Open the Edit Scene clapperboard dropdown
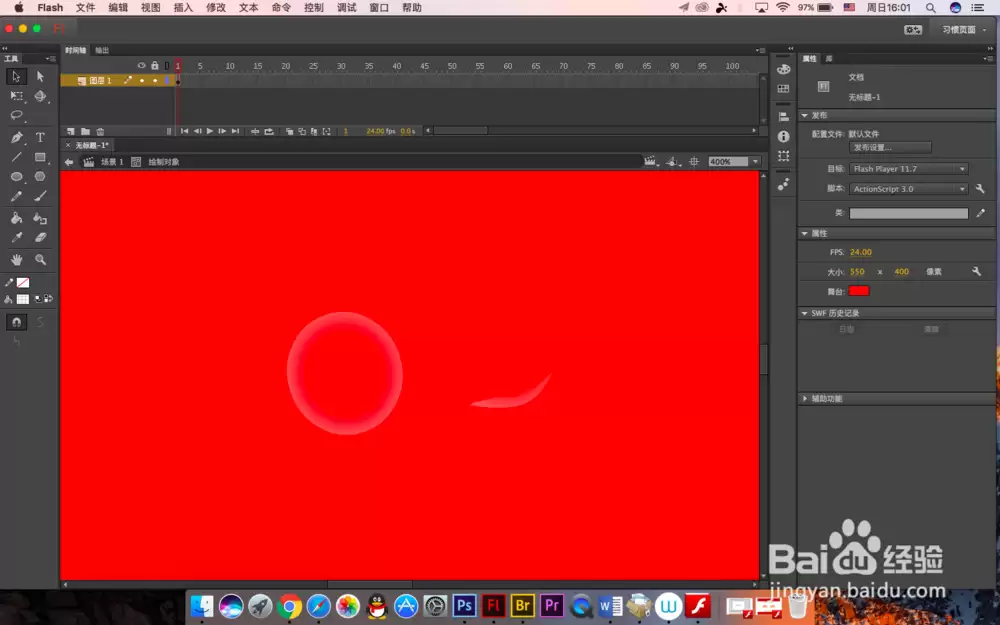 point(651,162)
